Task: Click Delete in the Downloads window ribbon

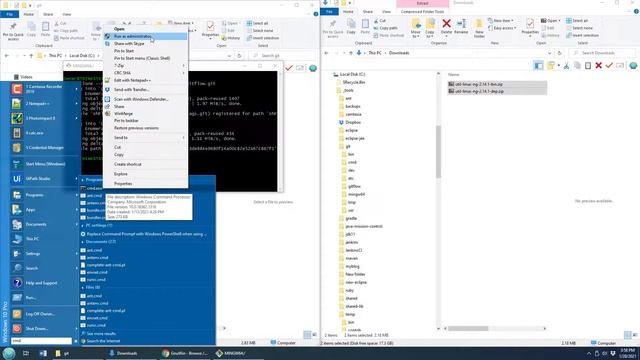Action: point(446,27)
